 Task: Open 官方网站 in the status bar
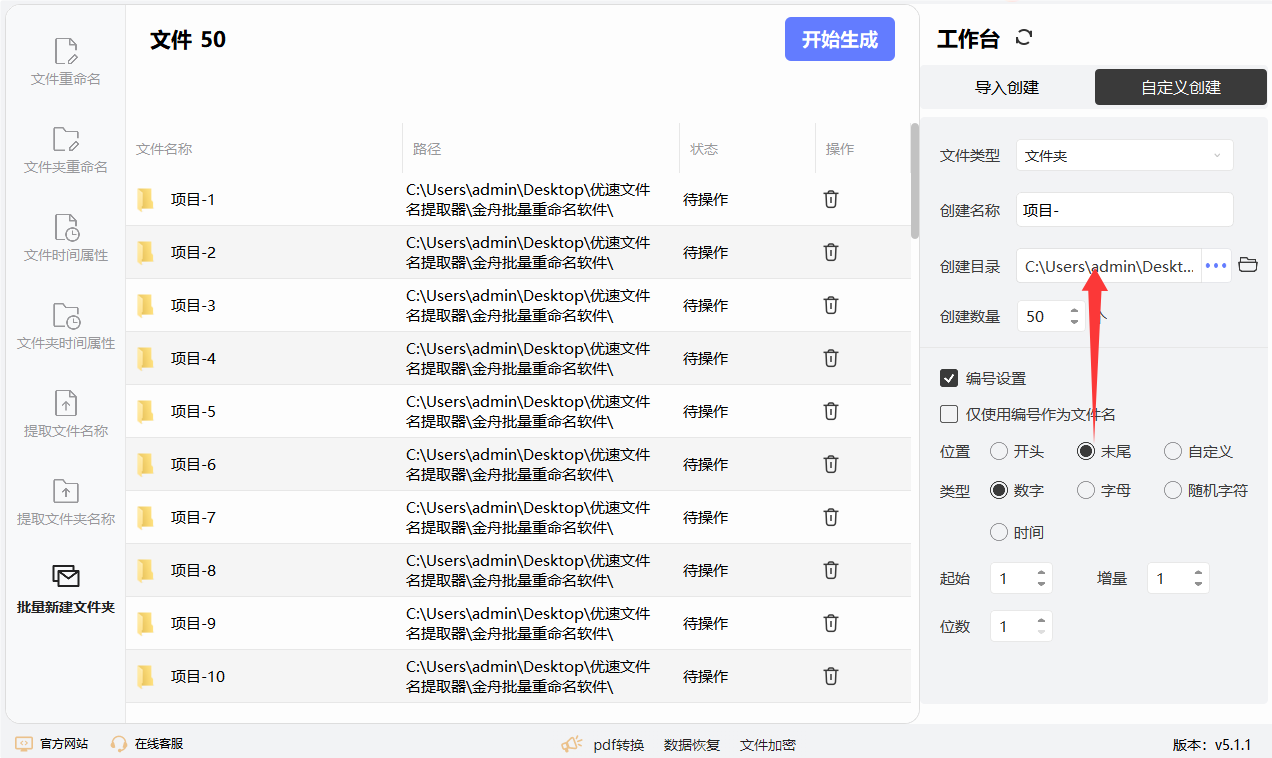tap(52, 744)
